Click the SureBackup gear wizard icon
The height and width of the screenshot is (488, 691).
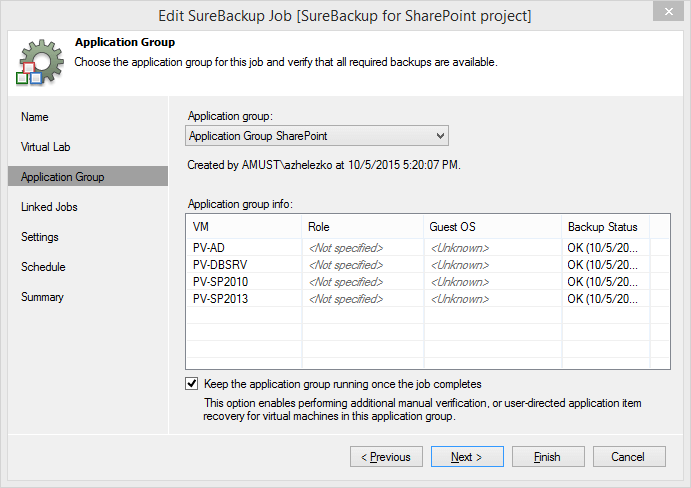click(40, 62)
